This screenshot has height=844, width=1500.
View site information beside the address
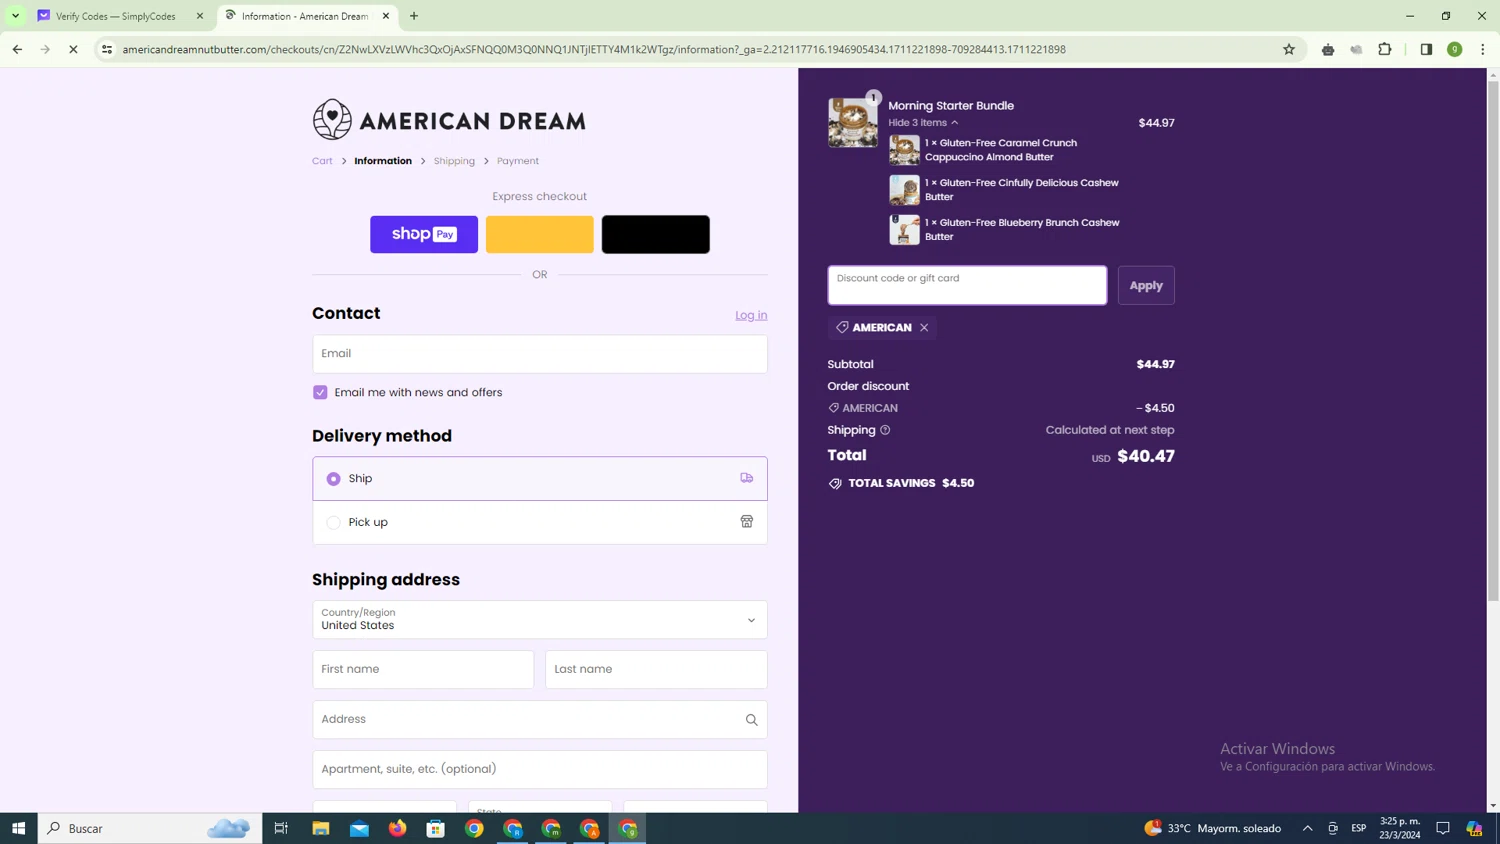pyautogui.click(x=107, y=49)
